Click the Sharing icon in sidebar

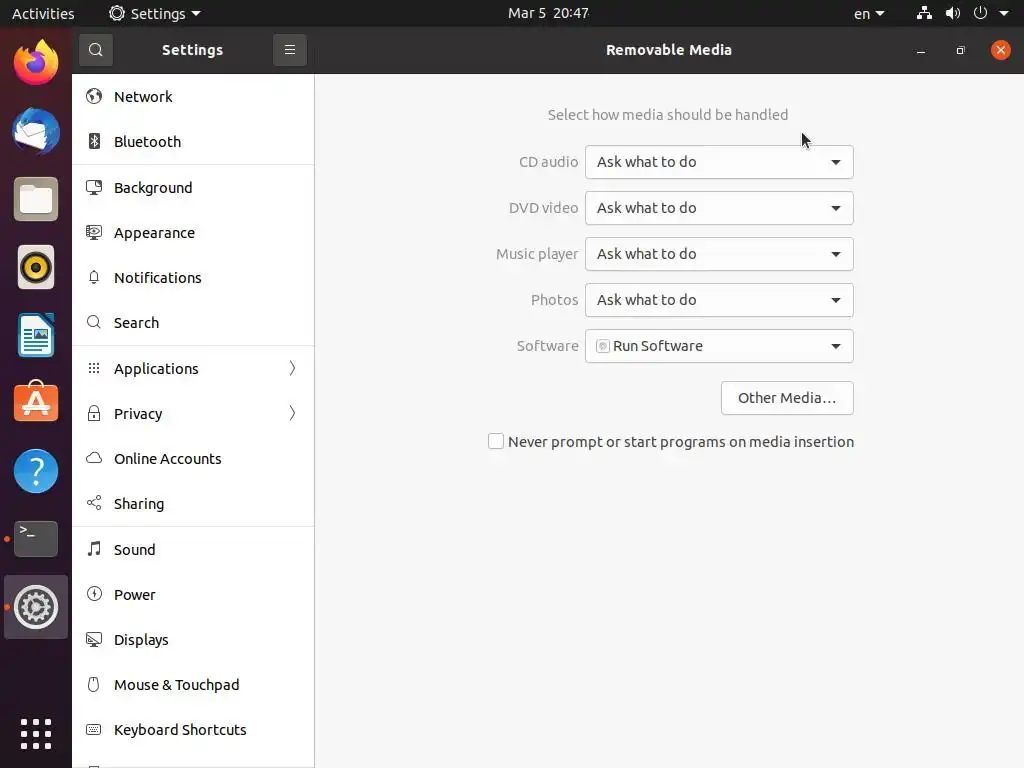(94, 504)
